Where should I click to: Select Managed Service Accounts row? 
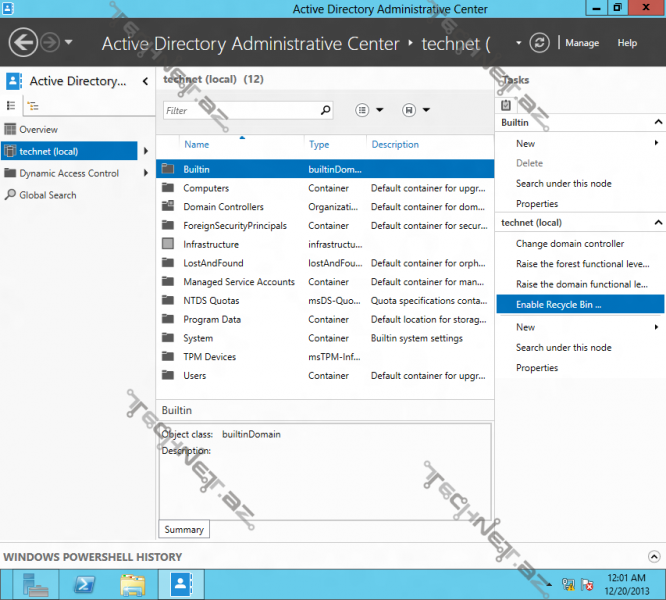325,282
